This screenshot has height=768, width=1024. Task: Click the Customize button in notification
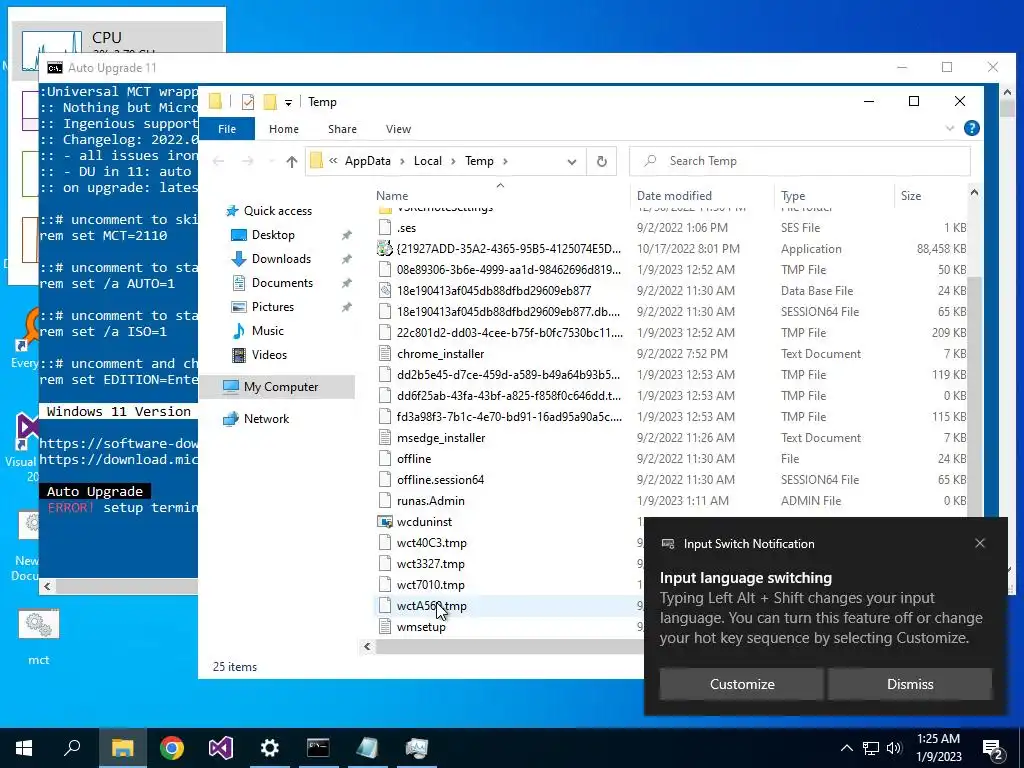[x=742, y=684]
